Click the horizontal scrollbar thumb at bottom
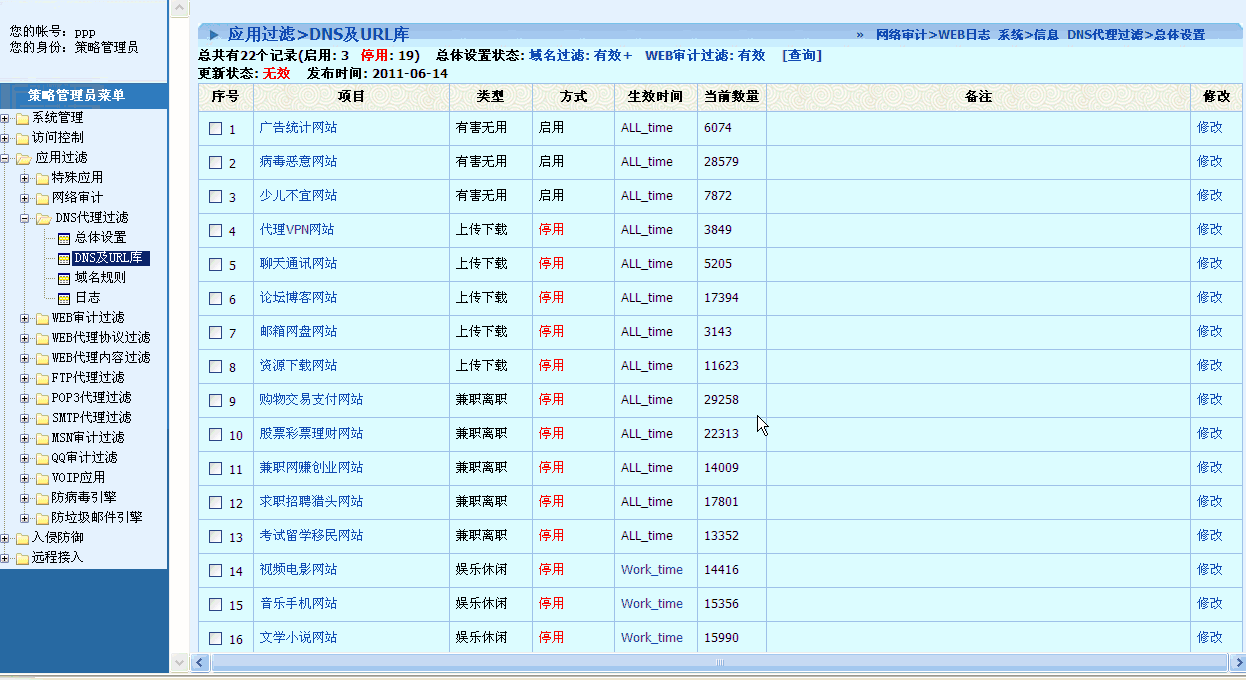The height and width of the screenshot is (680, 1246). (716, 663)
